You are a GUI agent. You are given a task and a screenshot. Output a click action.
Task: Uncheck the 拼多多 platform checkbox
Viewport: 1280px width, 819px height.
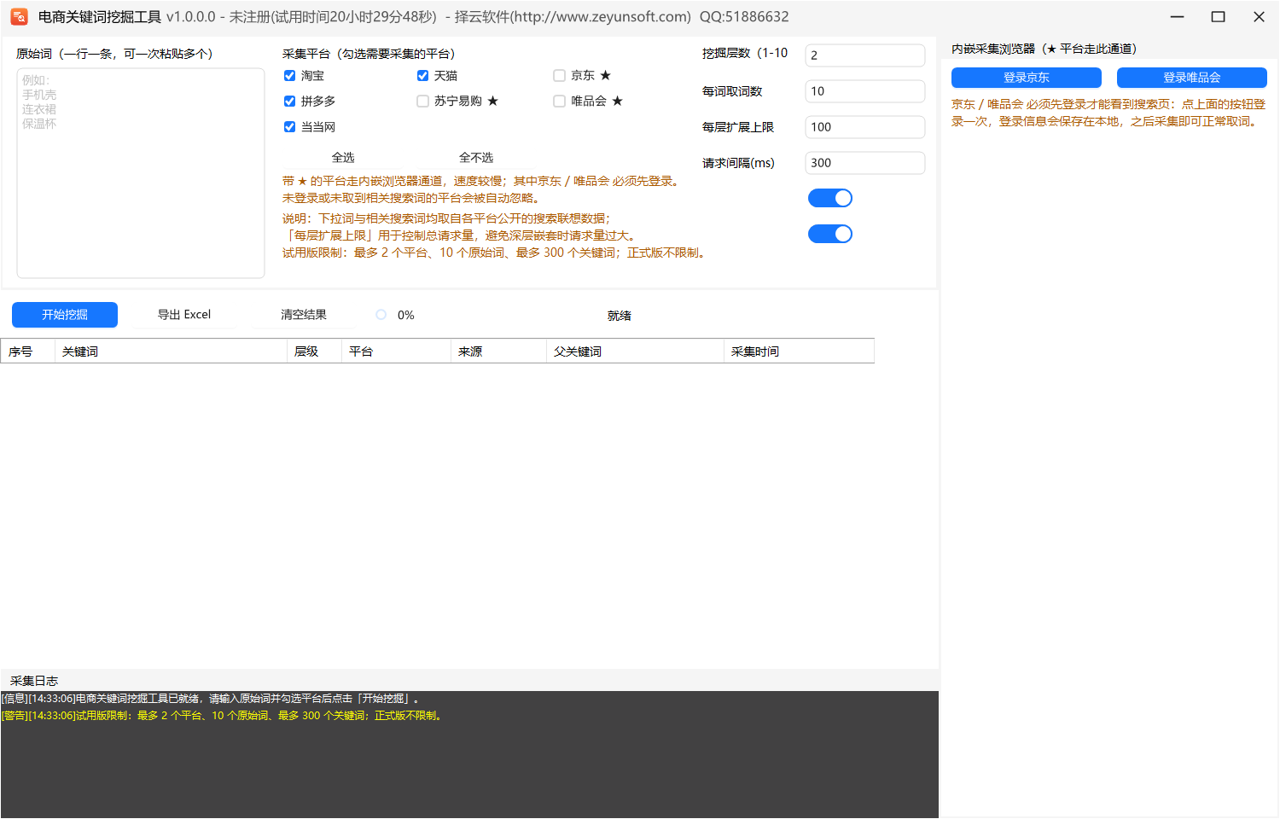(290, 101)
